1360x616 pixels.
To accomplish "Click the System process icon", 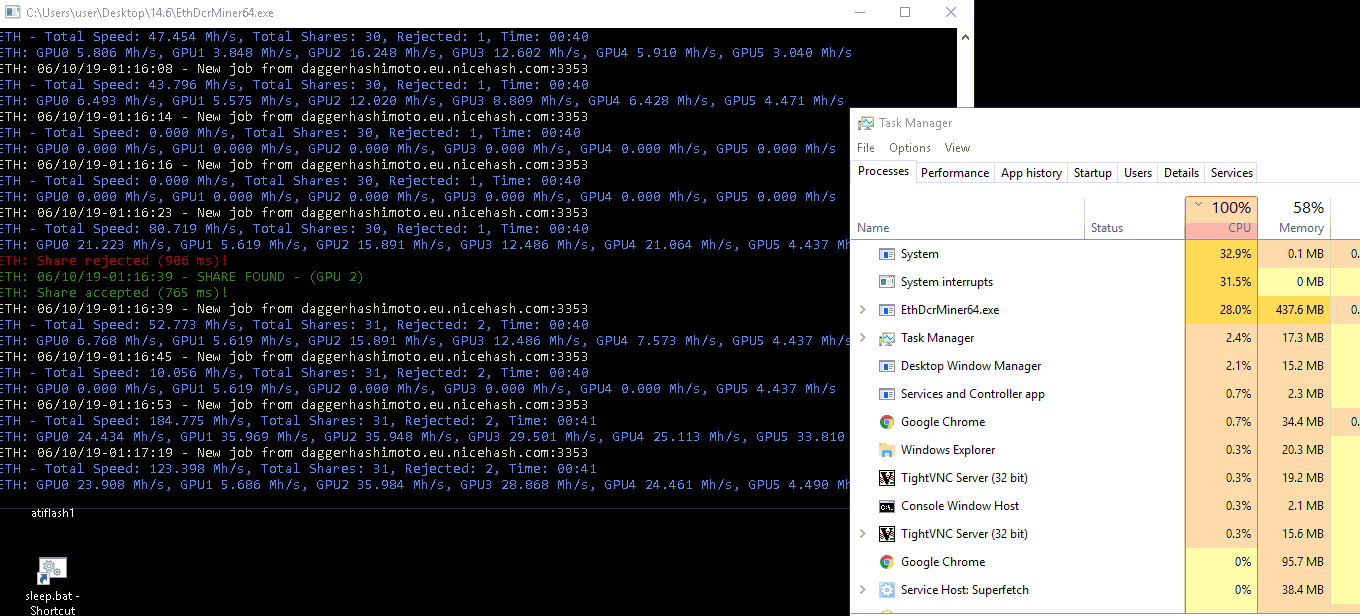I will click(x=886, y=254).
